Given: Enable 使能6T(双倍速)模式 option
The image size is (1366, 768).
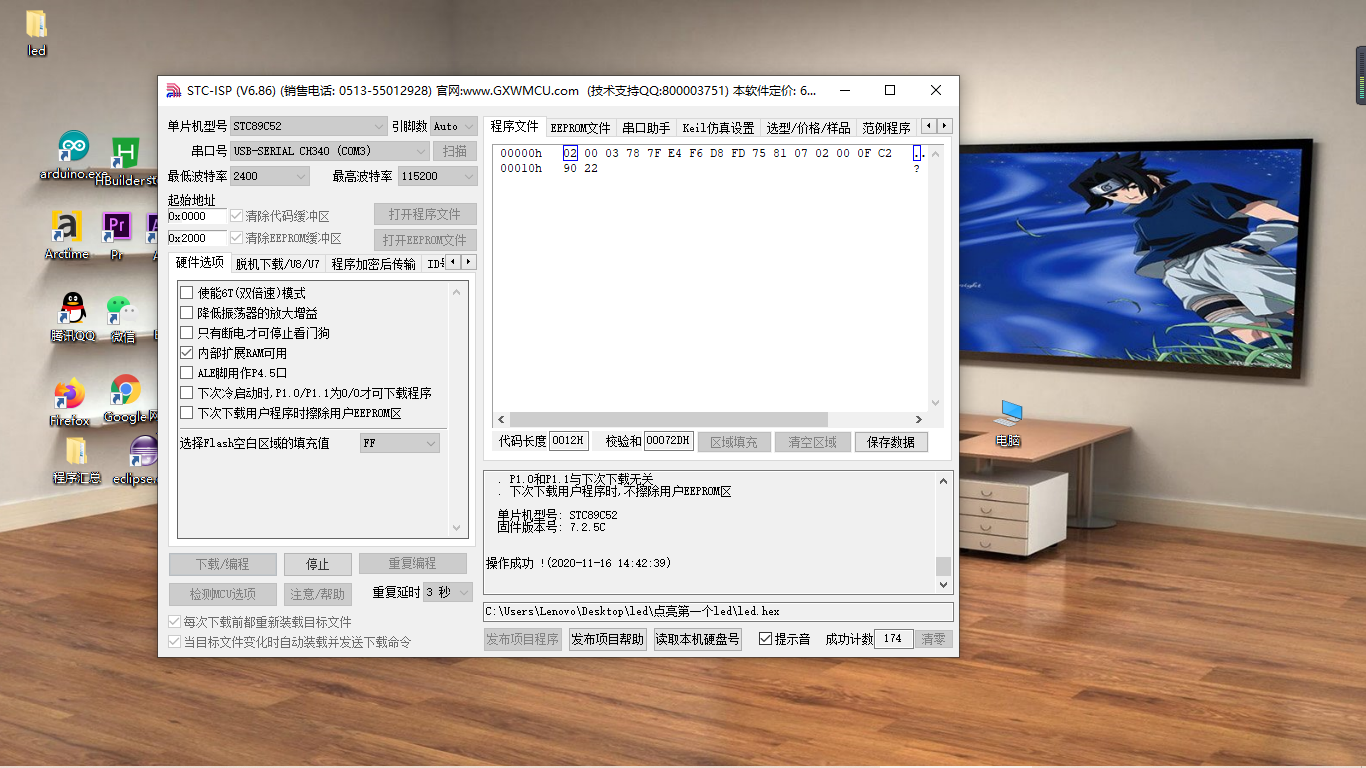Looking at the screenshot, I should pyautogui.click(x=186, y=293).
